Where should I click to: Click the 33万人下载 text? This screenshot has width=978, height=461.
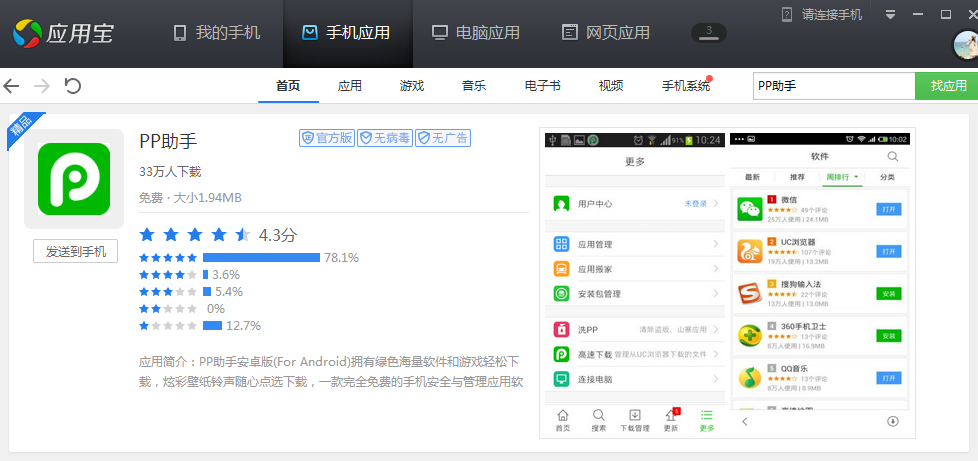pos(170,172)
